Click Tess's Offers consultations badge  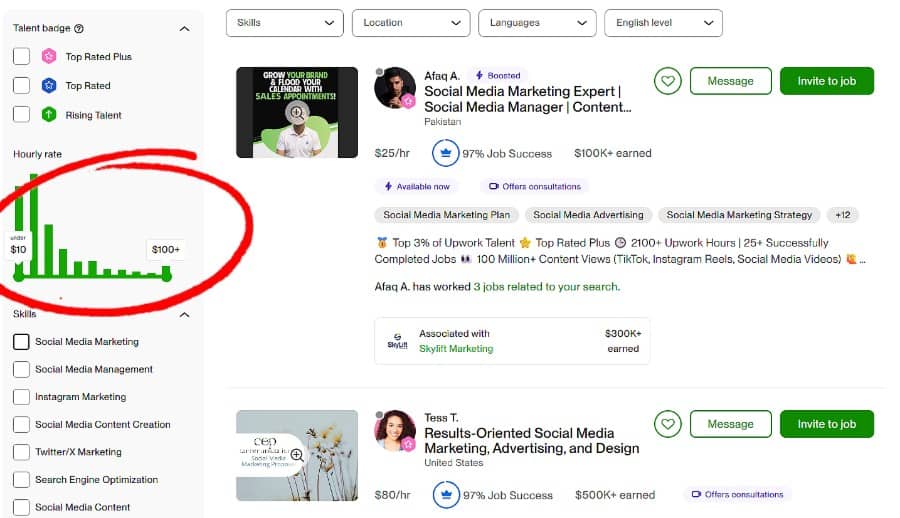738,494
